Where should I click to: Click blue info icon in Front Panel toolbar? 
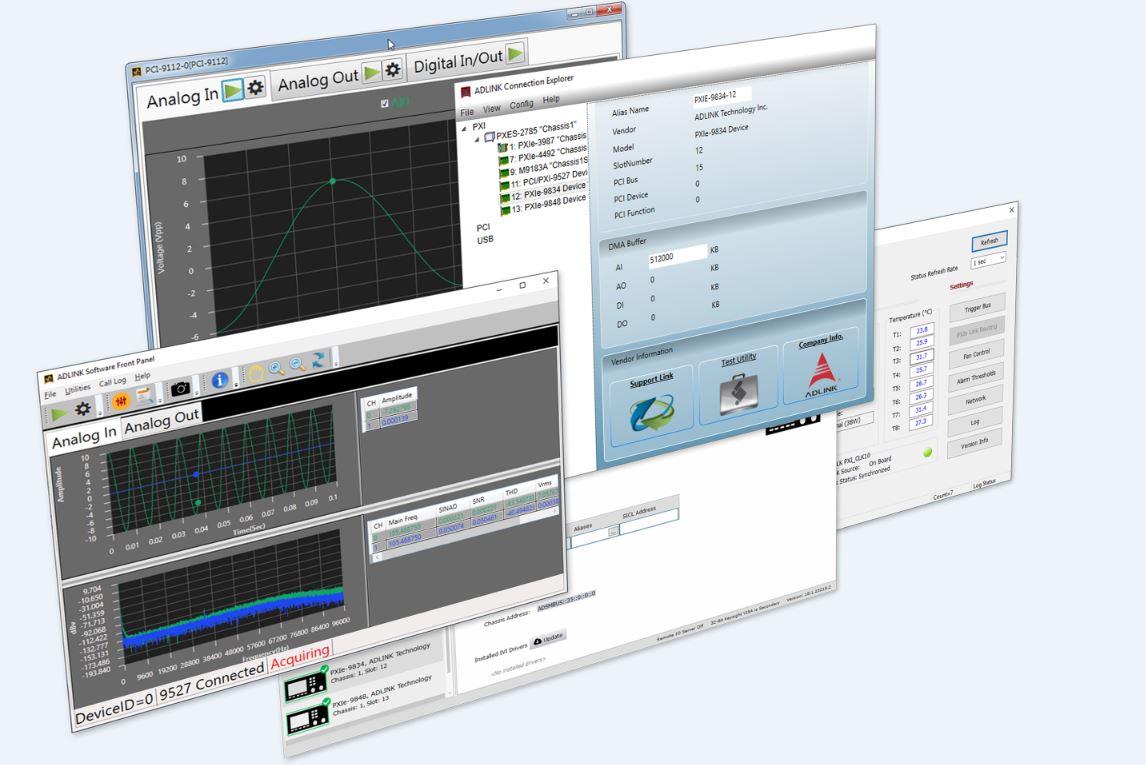pos(219,381)
